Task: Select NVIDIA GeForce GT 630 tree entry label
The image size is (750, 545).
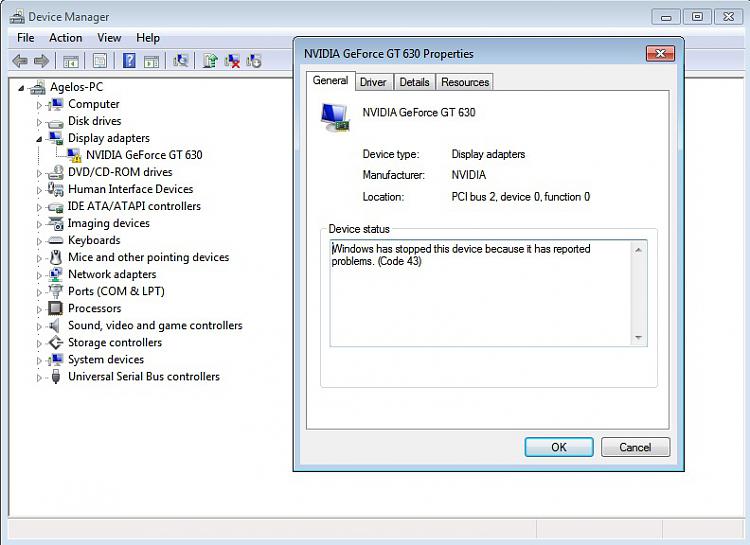Action: point(144,155)
